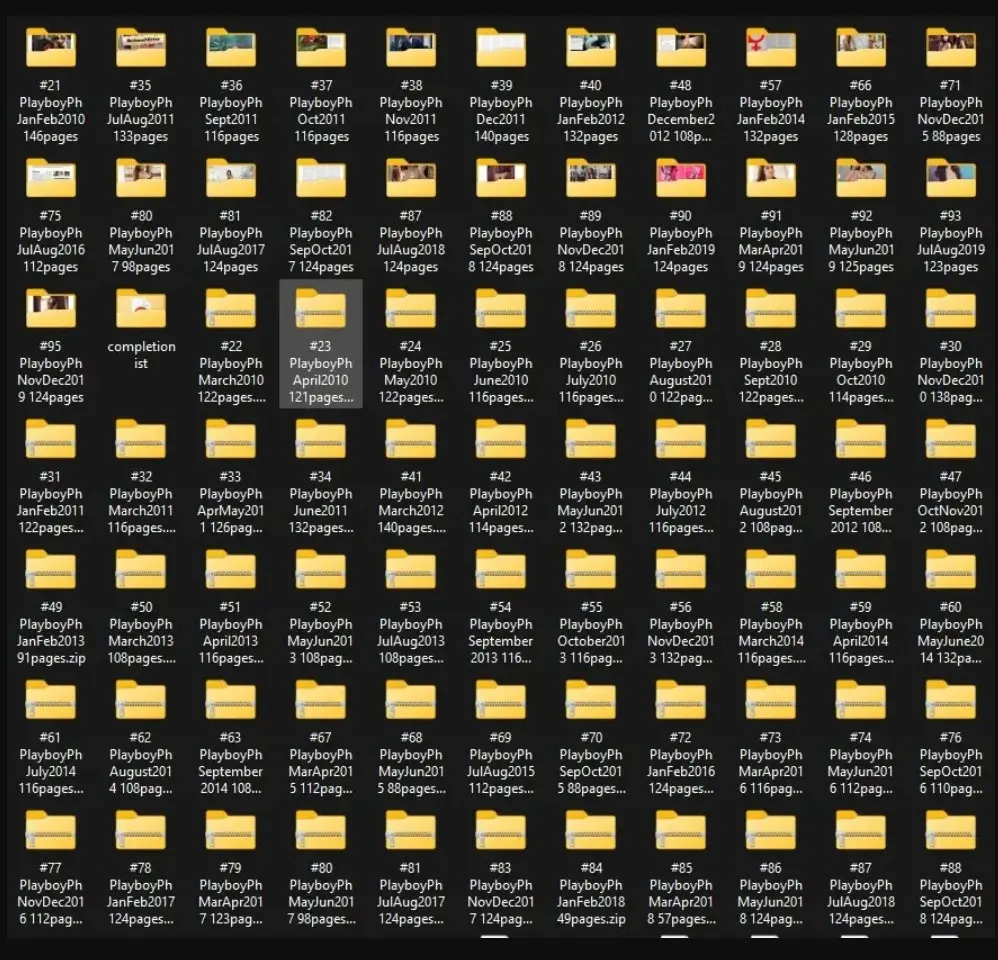Click the #40 PlayboyPh JanFeb2012 folder icon
This screenshot has height=960, width=998.
click(591, 48)
